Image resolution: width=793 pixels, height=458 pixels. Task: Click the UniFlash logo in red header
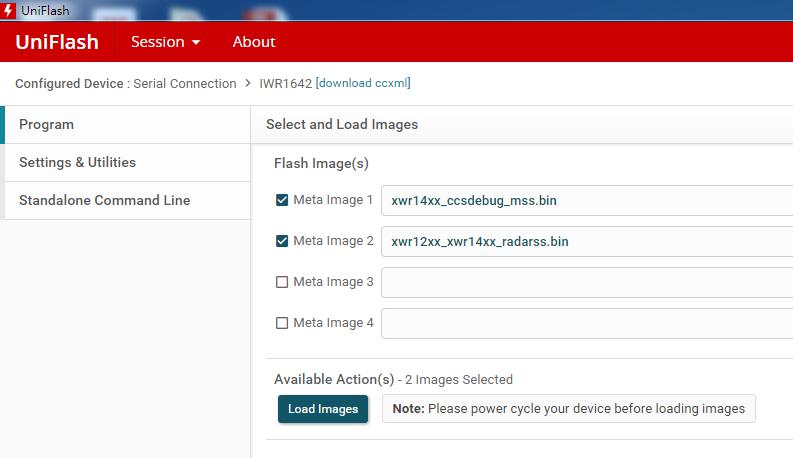coord(57,42)
